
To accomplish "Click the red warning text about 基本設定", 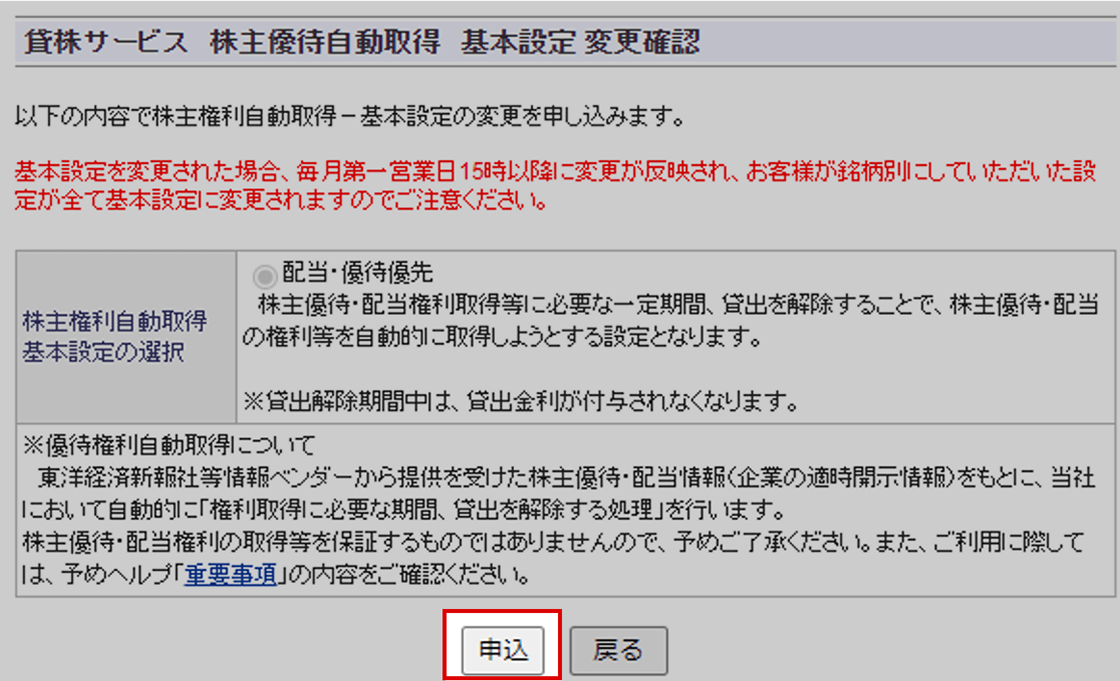I will point(555,186).
